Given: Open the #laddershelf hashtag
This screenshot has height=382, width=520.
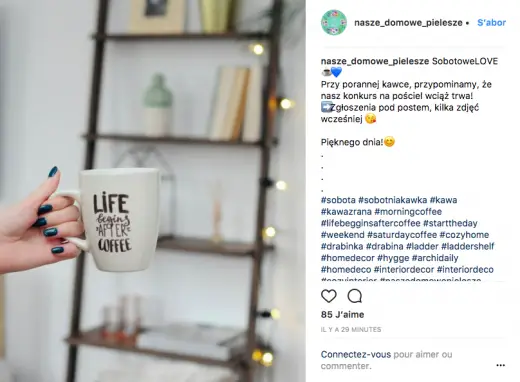Looking at the screenshot, I should (468, 246).
